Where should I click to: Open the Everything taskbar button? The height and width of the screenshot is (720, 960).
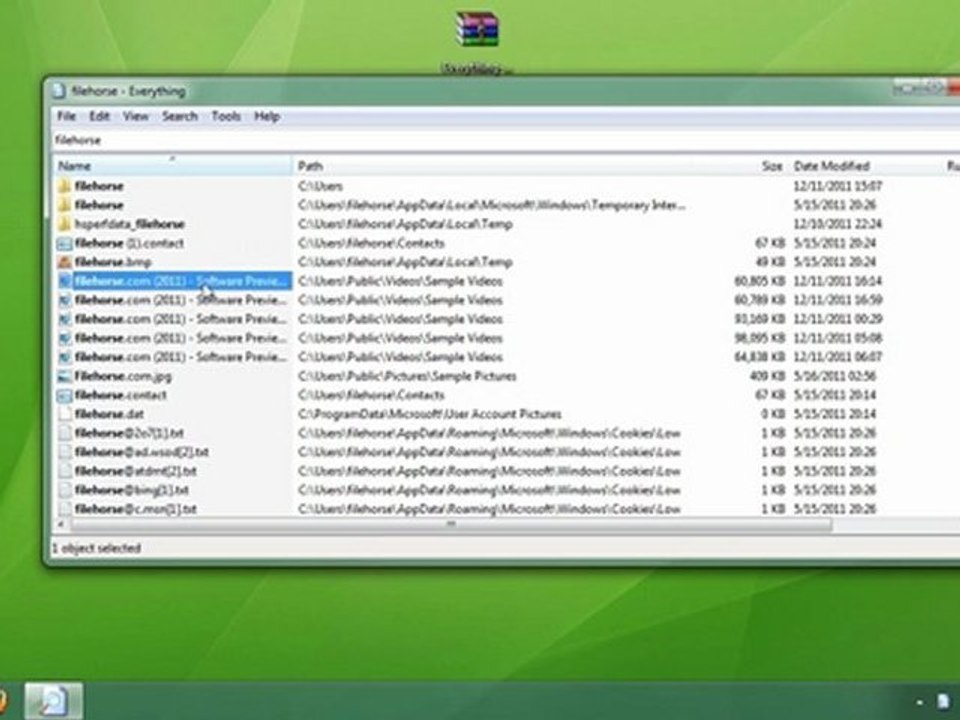pos(53,701)
